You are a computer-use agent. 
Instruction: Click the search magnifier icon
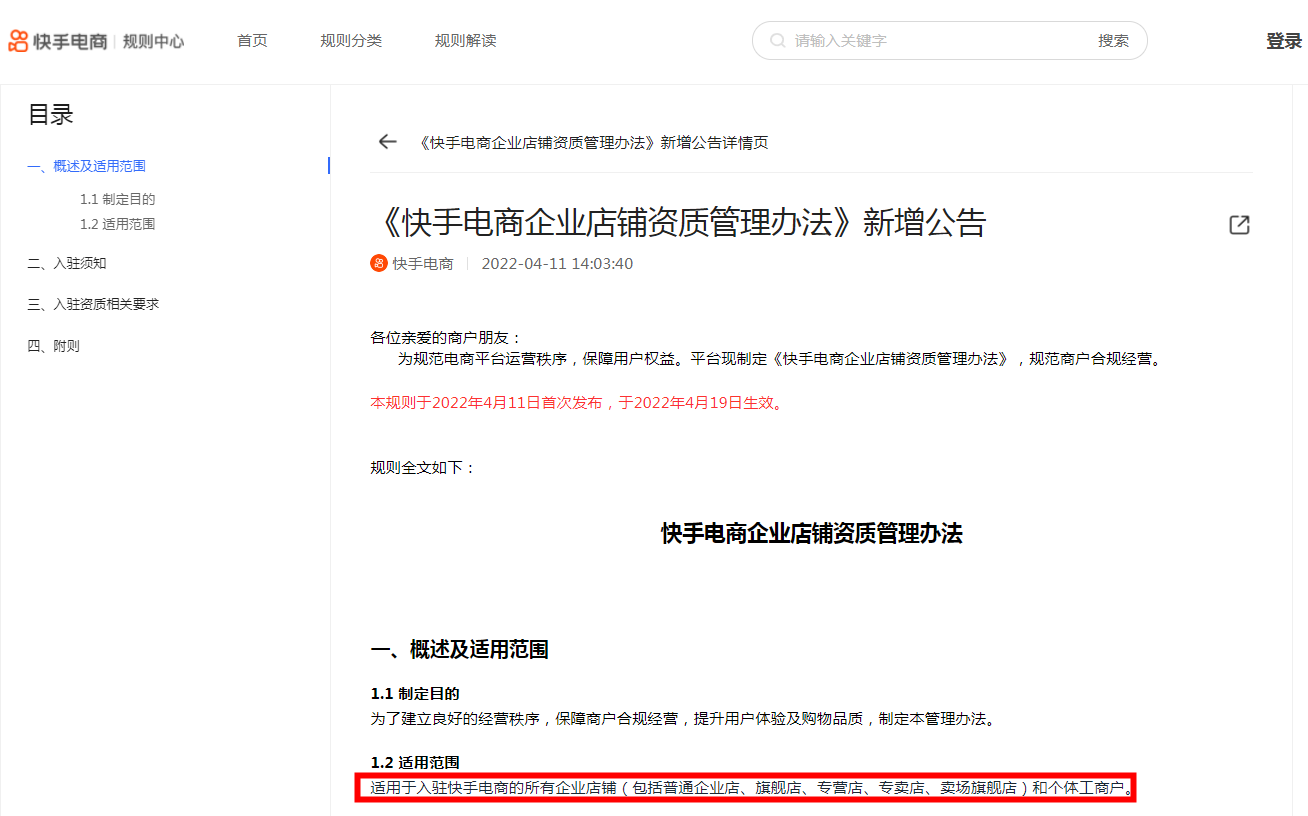tap(777, 41)
